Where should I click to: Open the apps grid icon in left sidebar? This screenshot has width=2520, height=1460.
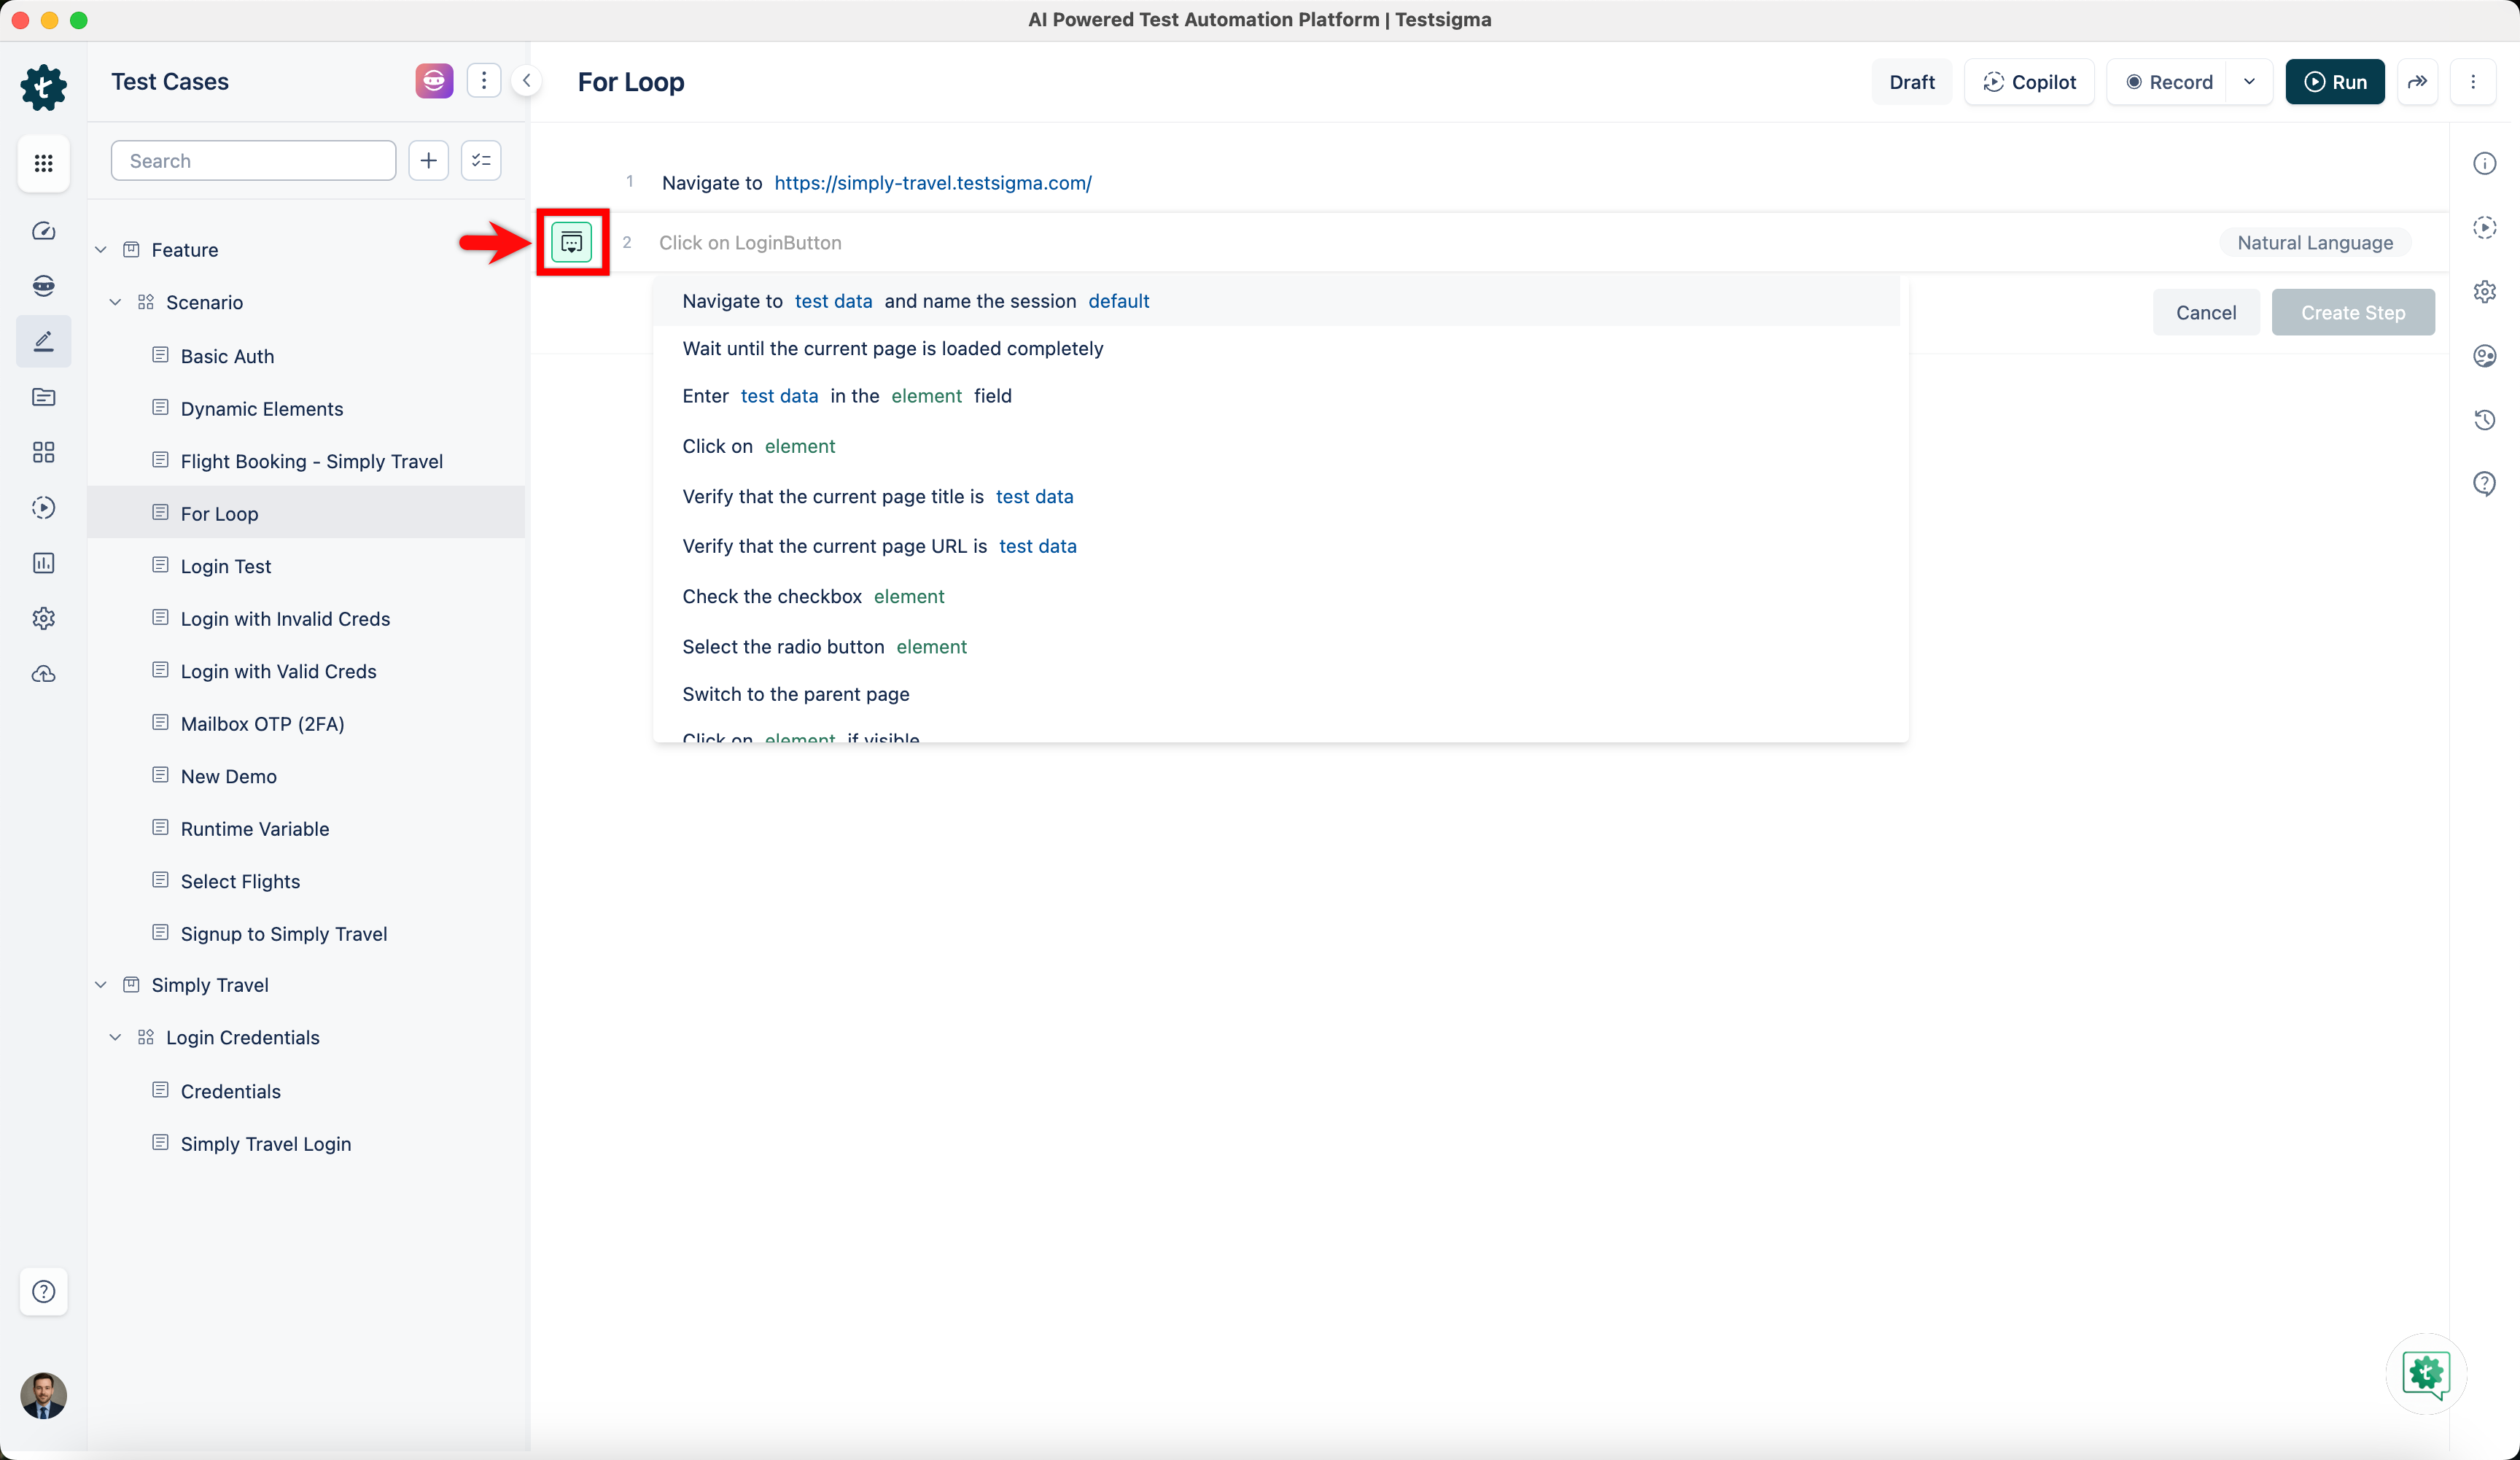pyautogui.click(x=43, y=163)
